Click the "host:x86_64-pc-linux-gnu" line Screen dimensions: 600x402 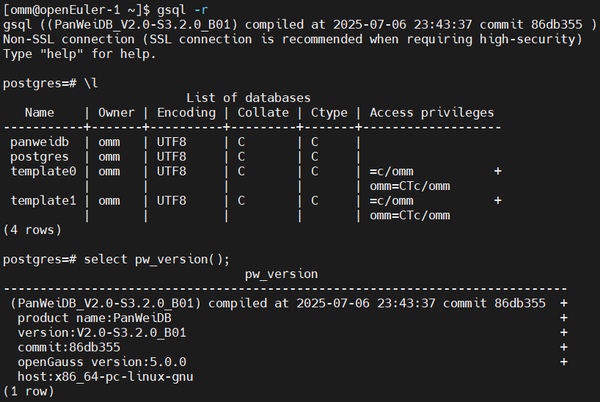pos(105,376)
